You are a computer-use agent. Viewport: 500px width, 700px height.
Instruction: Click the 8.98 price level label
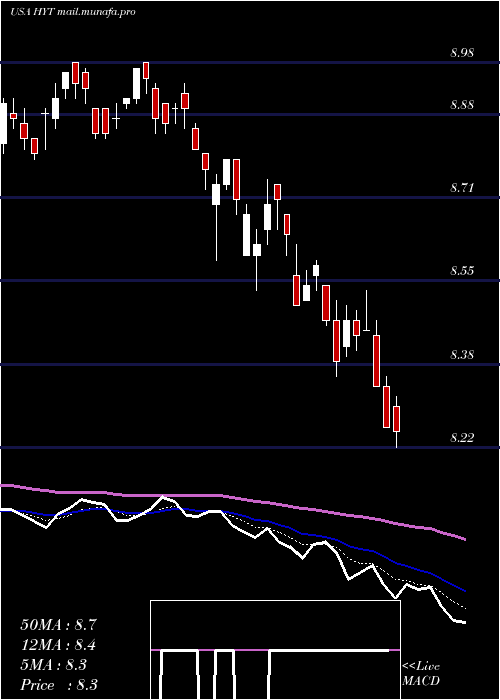[462, 53]
